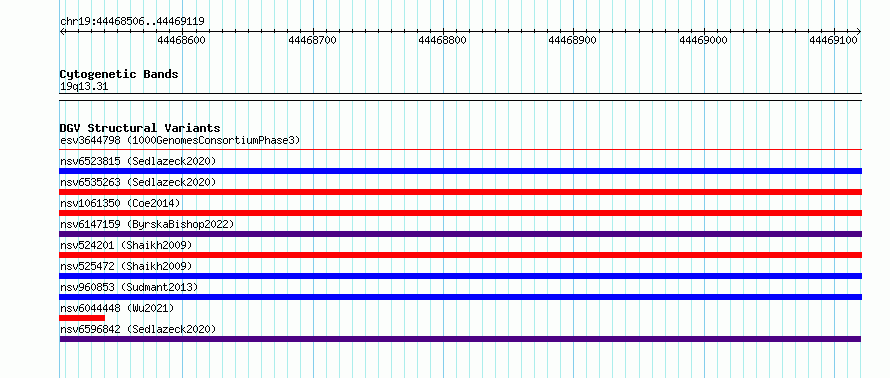Click the esv3644798 thin red variant line
The height and width of the screenshot is (378, 890).
pyautogui.click(x=460, y=150)
